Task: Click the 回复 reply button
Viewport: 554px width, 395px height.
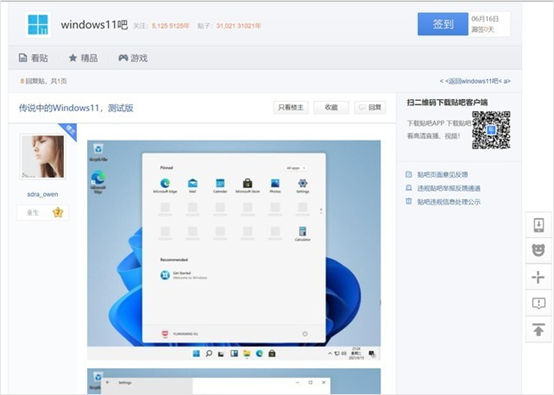Action: coord(370,107)
